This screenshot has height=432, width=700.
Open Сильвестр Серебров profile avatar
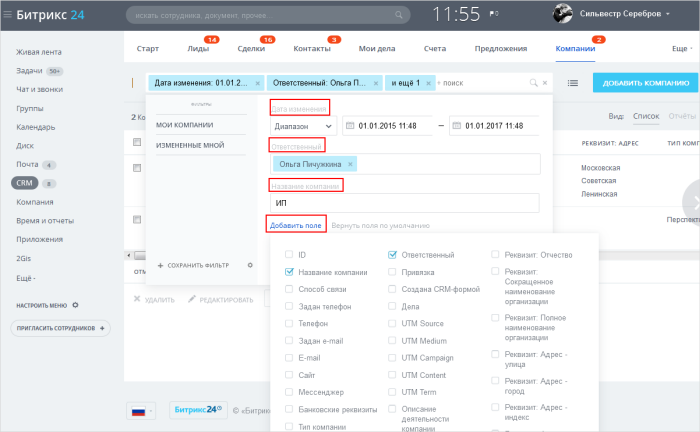point(562,13)
